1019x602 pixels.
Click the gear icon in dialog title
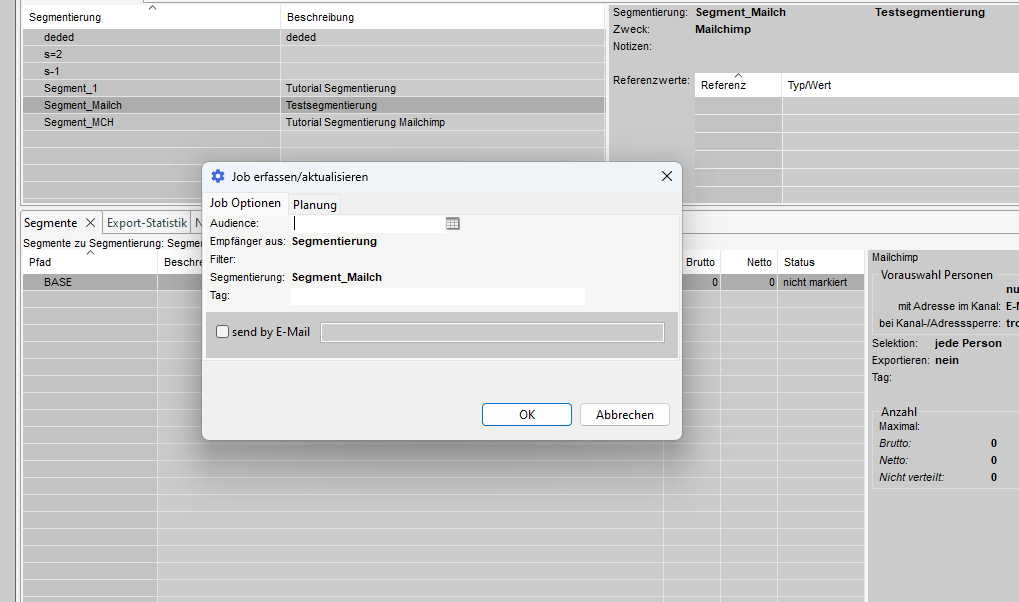[x=218, y=177]
